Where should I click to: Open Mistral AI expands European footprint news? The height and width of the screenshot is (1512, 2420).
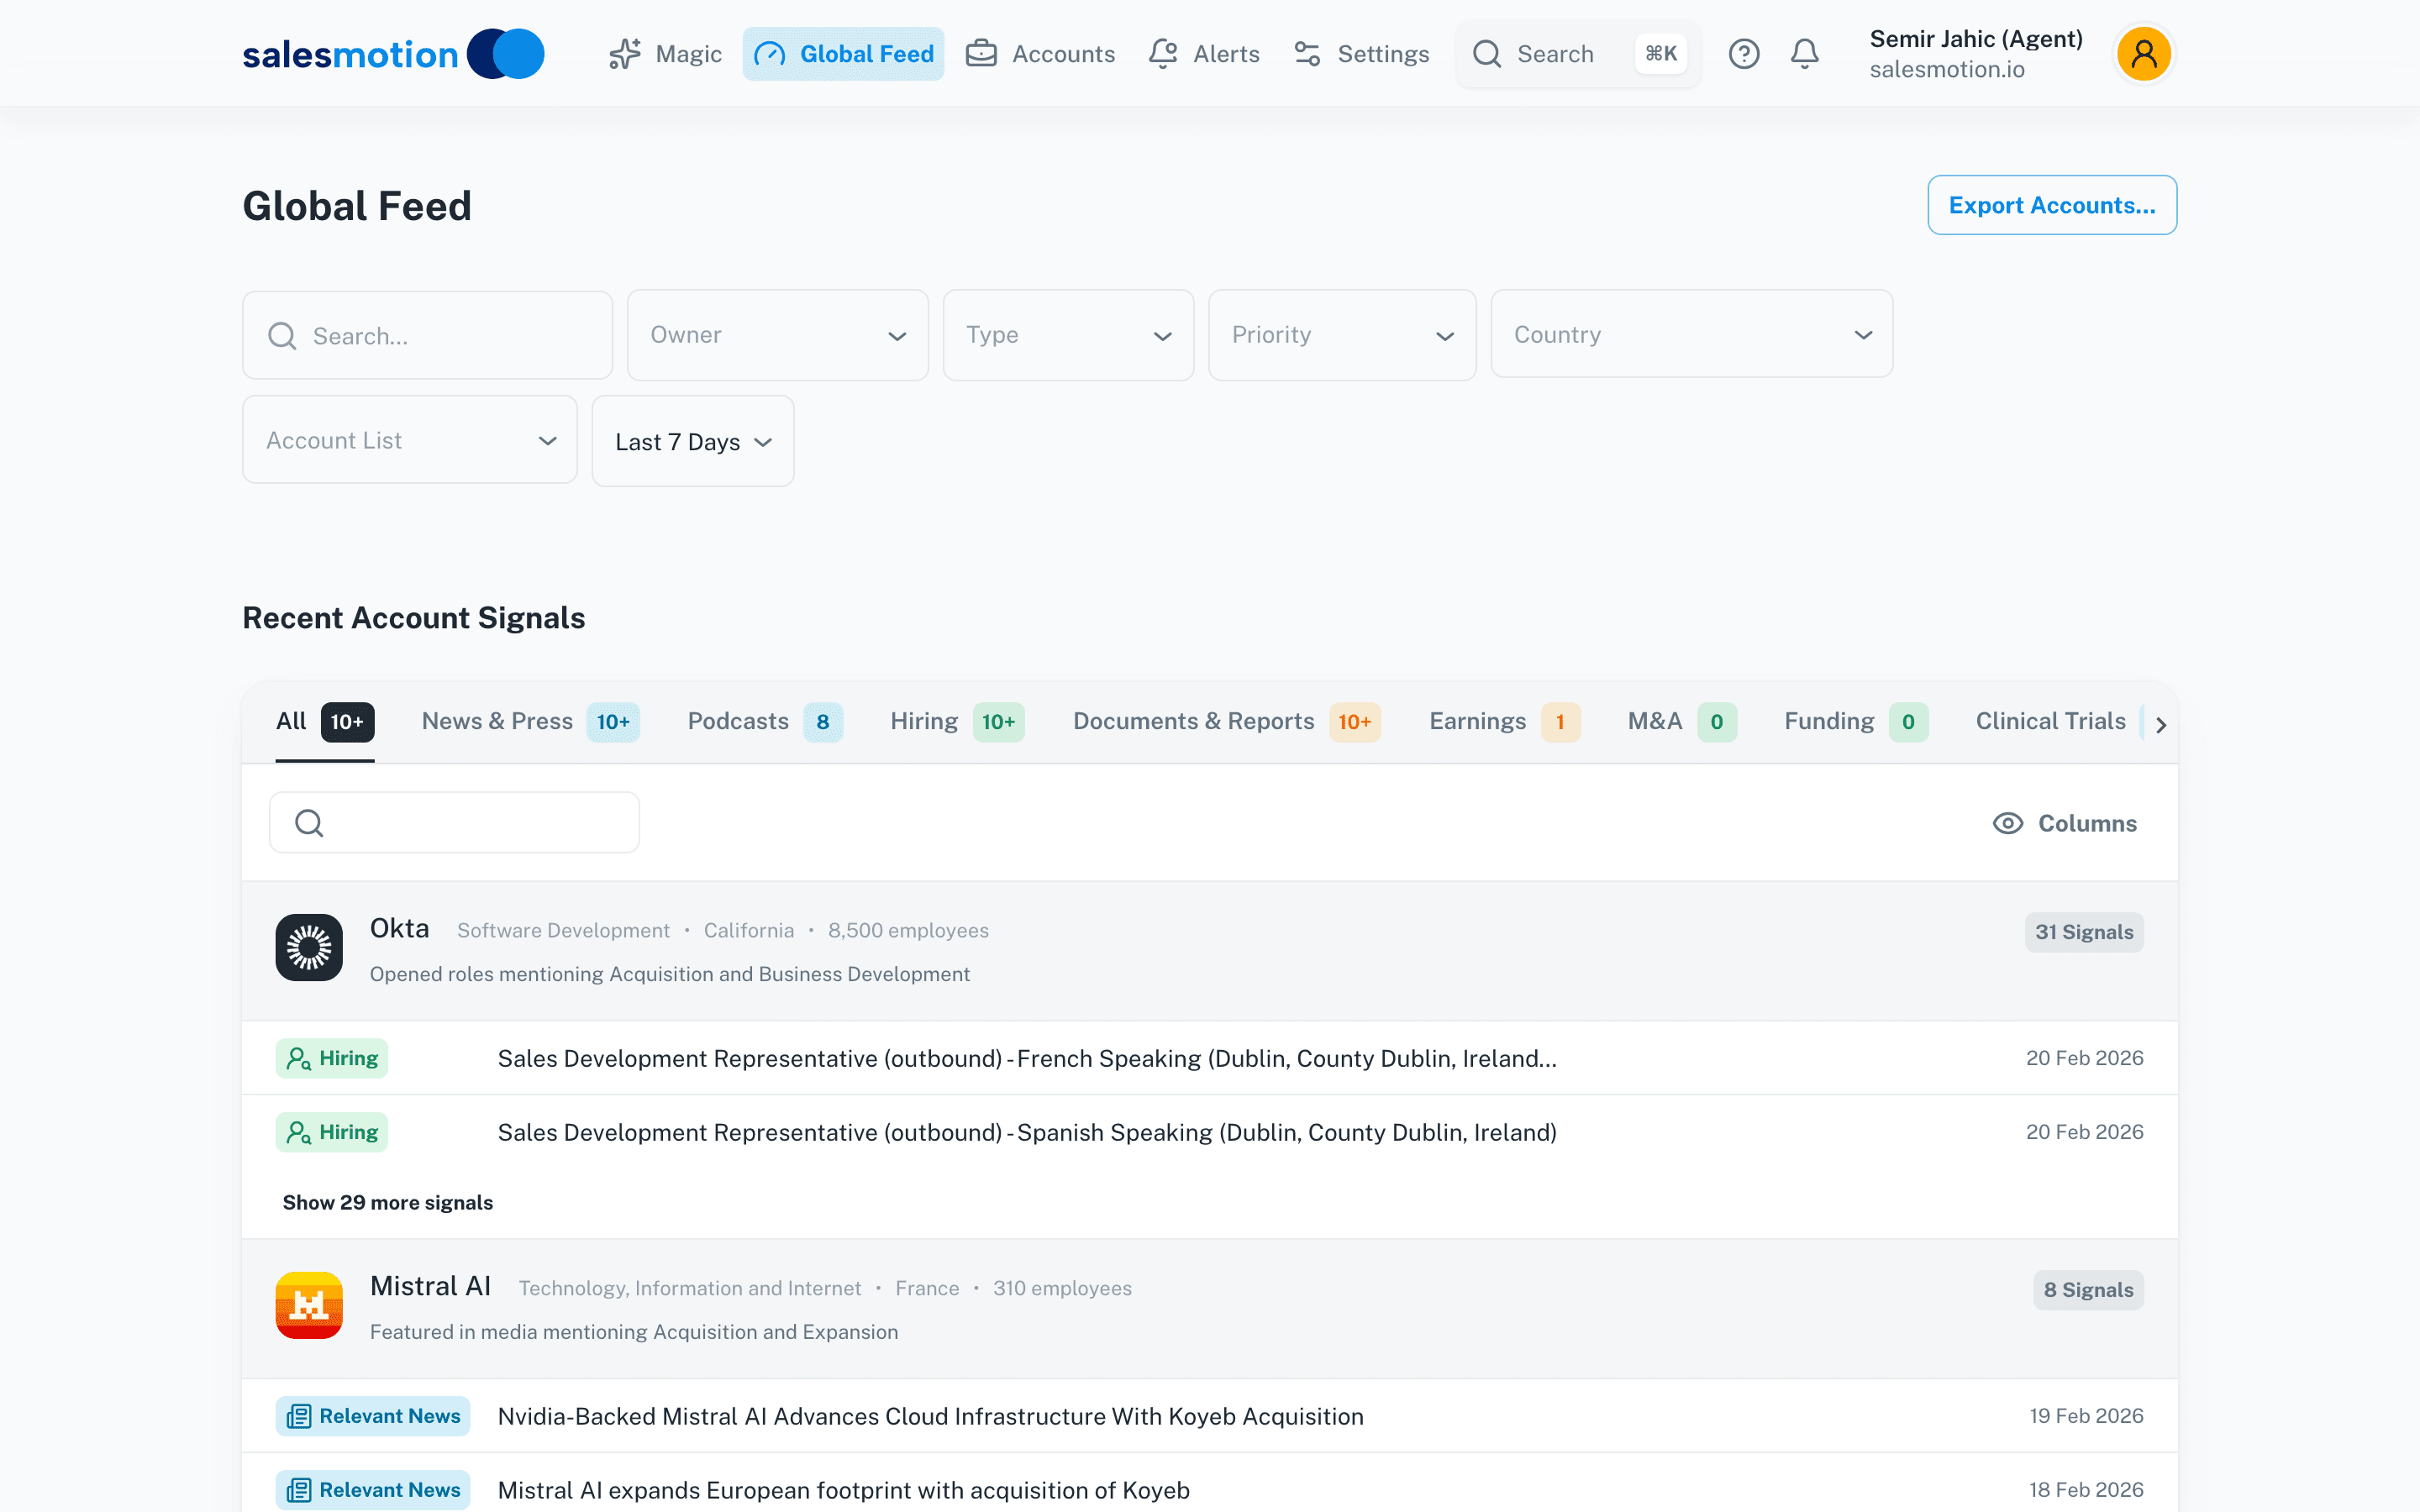click(x=844, y=1490)
